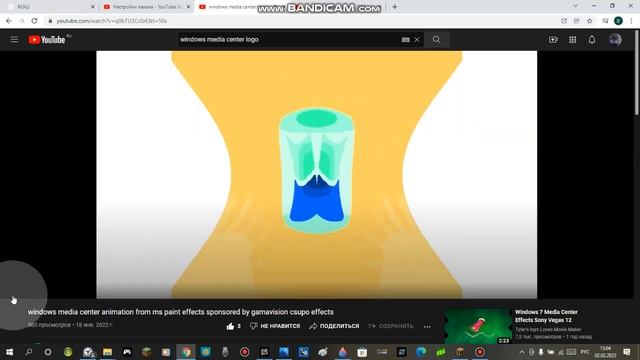Image resolution: width=640 pixels, height=360 pixels.
Task: Open the taskbar clock and date
Action: 605,352
